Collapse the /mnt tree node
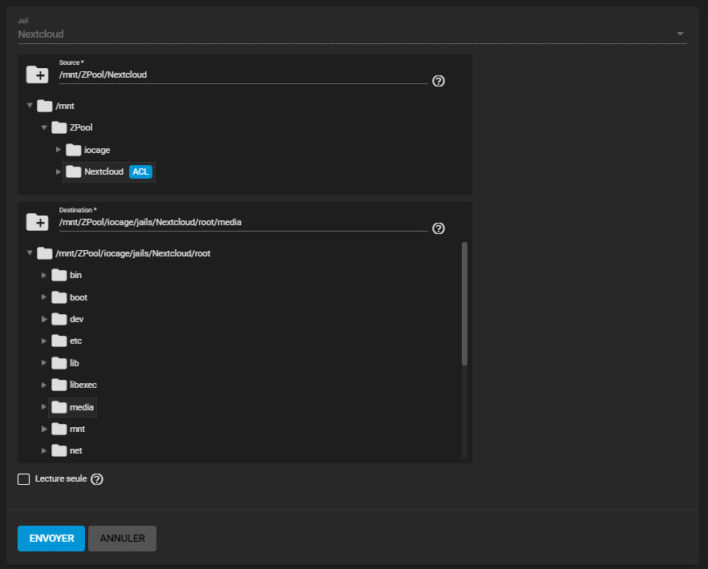The image size is (708, 569). pos(30,106)
